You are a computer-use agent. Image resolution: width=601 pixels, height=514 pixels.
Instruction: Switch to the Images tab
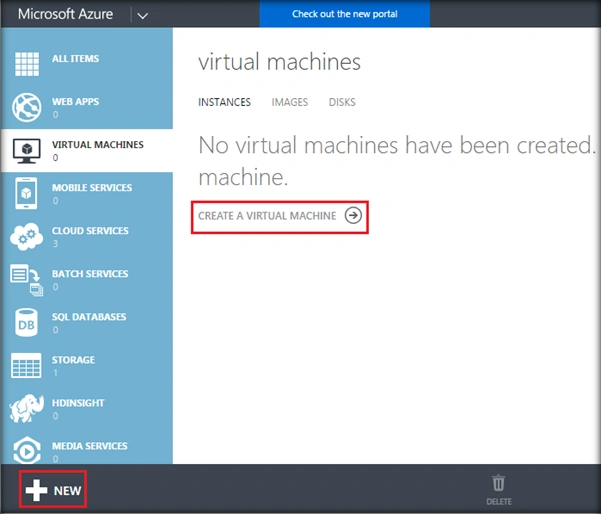(290, 102)
